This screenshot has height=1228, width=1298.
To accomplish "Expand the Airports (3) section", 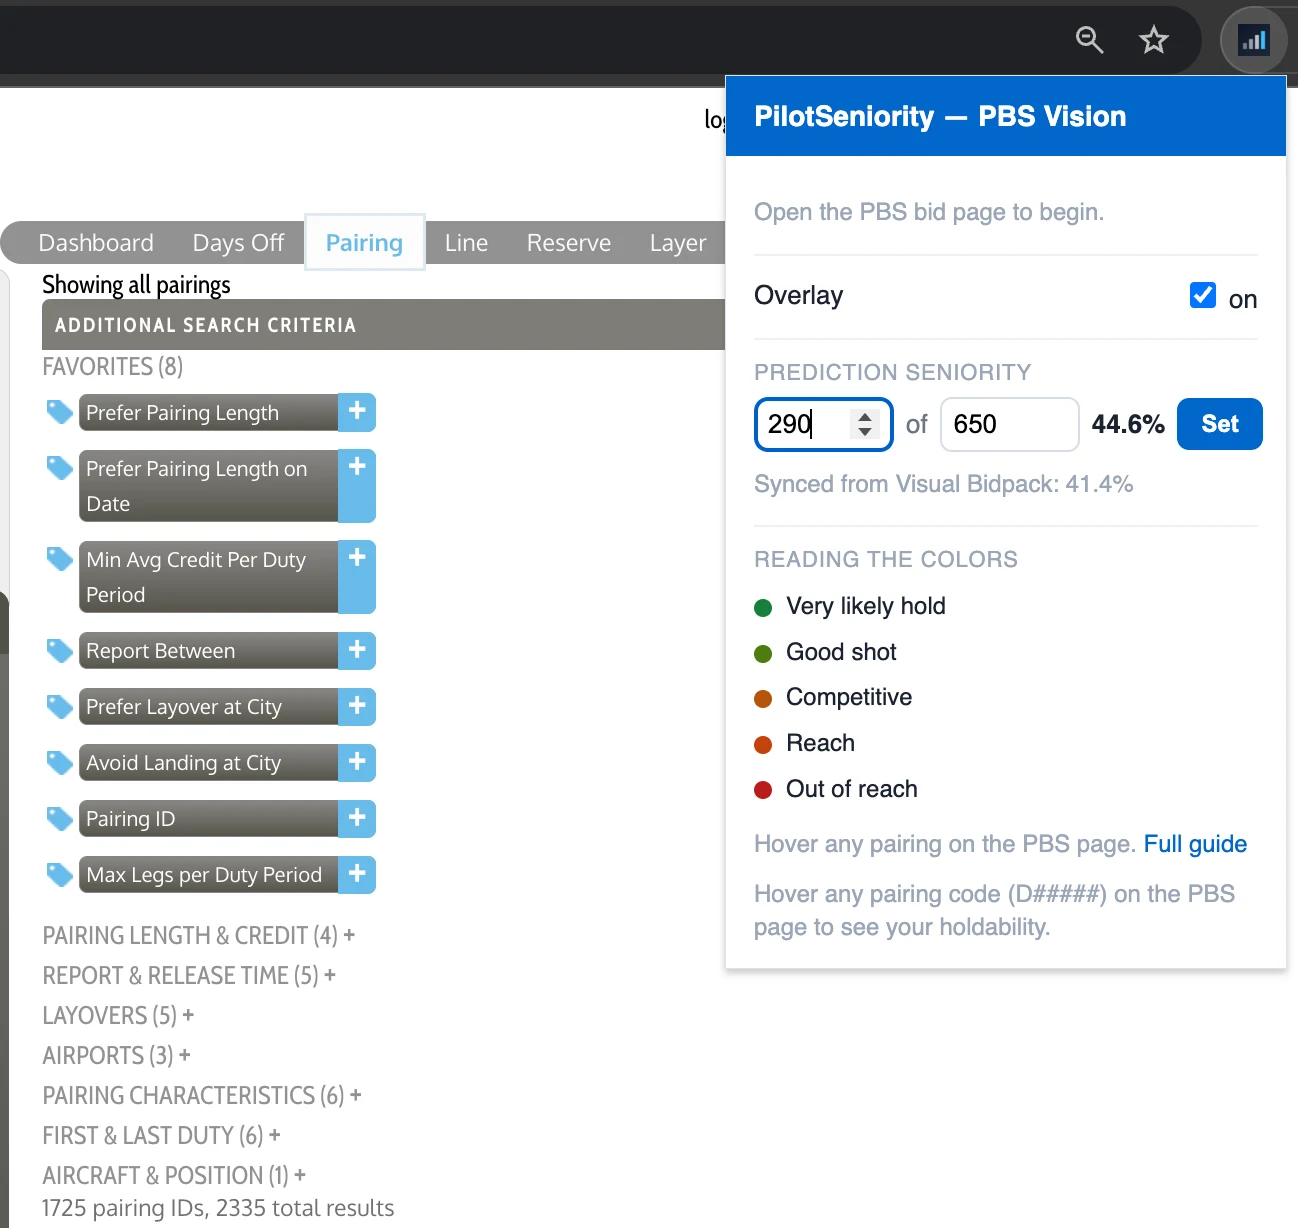I will (x=116, y=1055).
